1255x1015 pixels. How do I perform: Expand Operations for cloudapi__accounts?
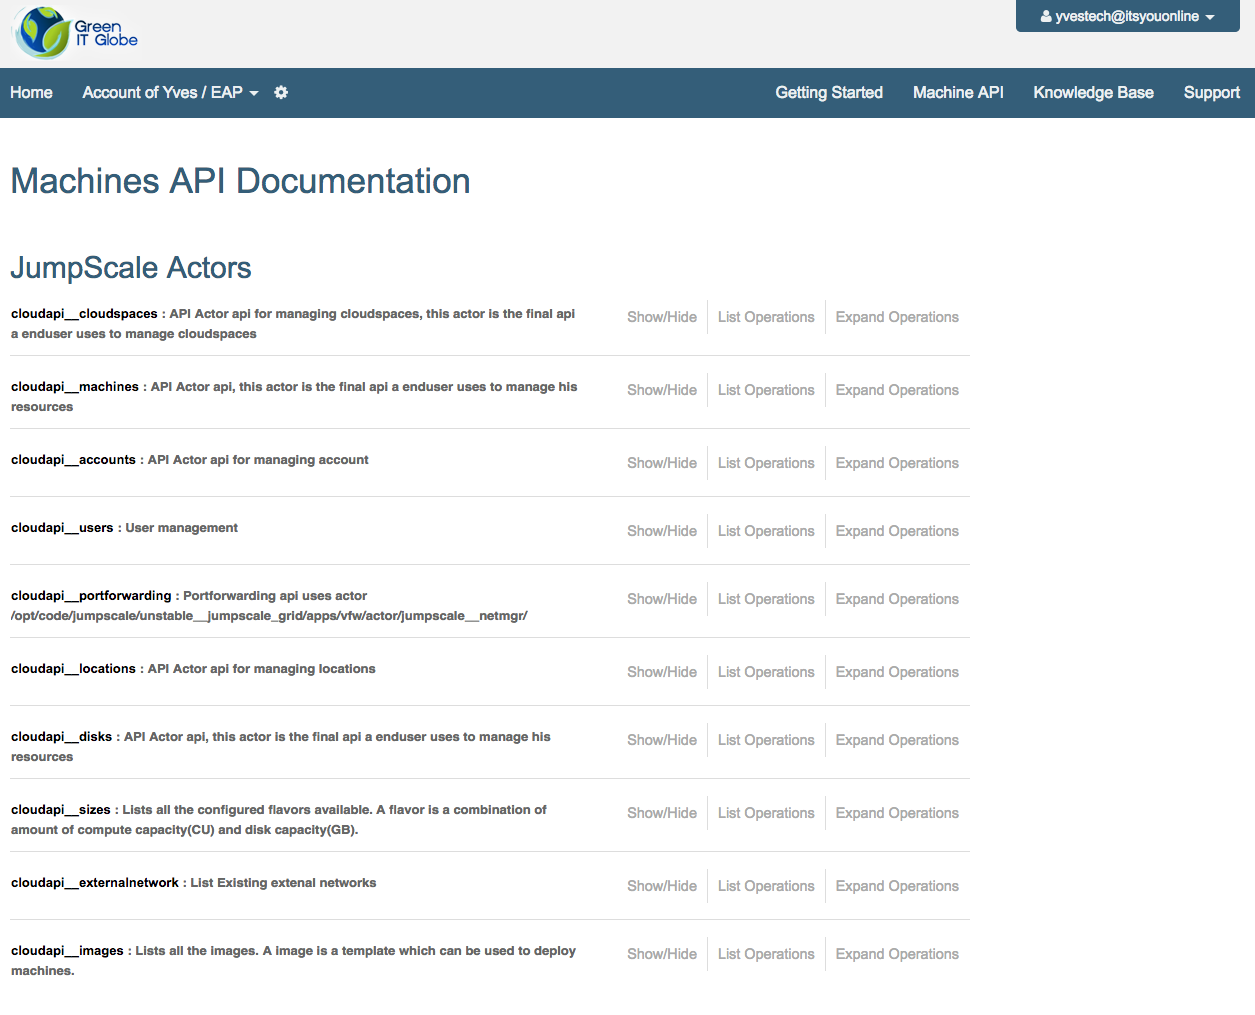click(896, 463)
